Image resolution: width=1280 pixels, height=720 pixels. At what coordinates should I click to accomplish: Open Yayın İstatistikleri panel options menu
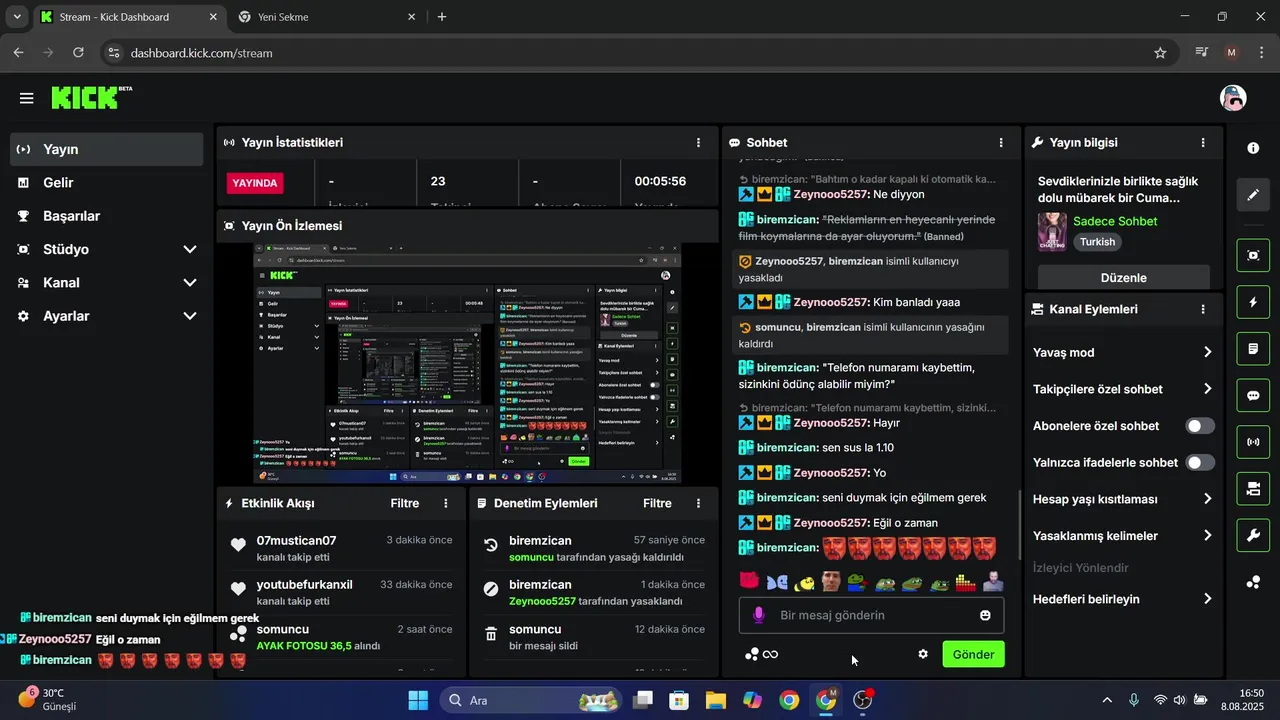tap(698, 143)
